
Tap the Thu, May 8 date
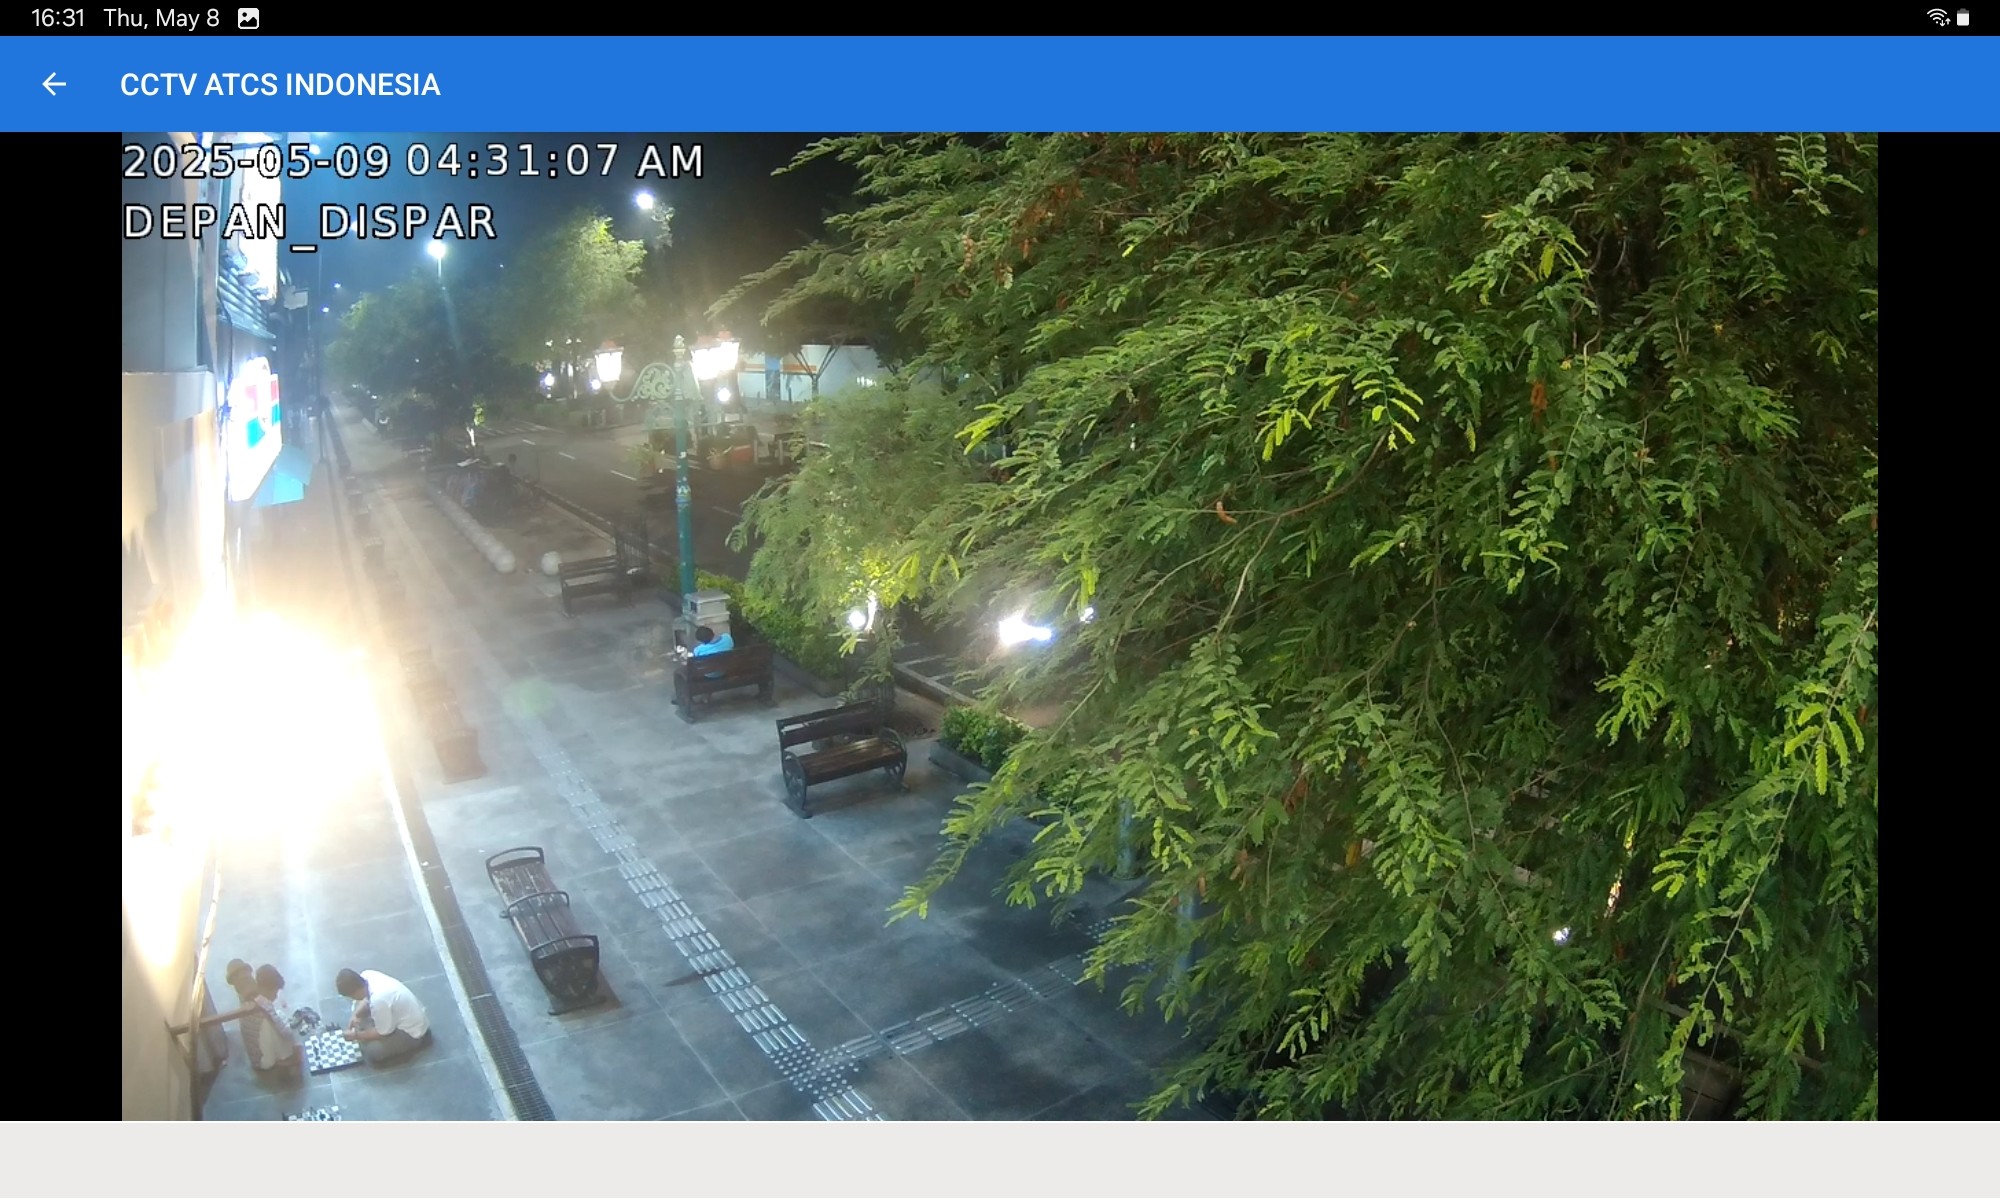[161, 18]
